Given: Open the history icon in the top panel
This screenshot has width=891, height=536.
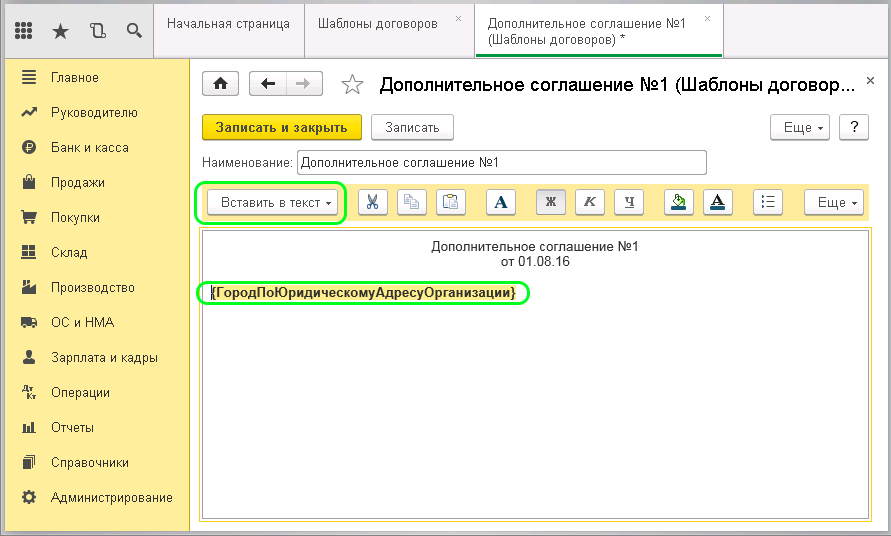Looking at the screenshot, I should pyautogui.click(x=98, y=31).
